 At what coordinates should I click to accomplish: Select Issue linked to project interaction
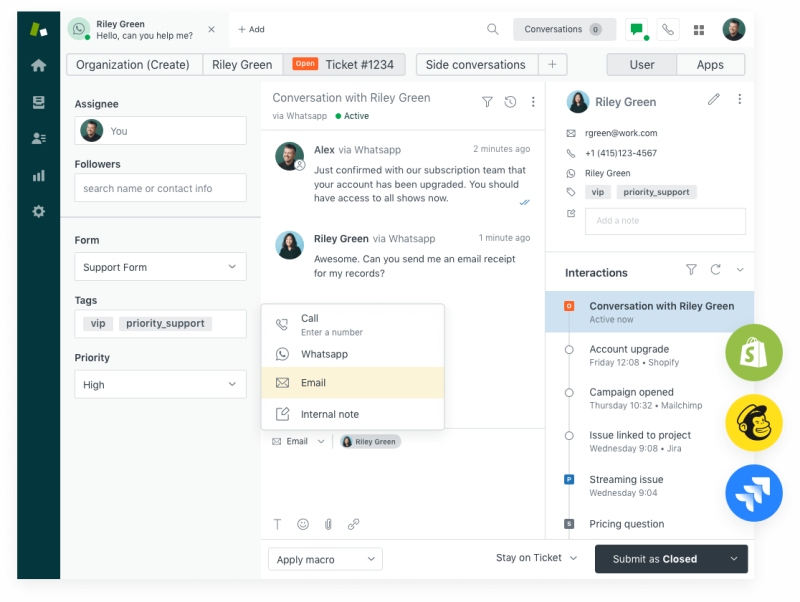(x=638, y=441)
